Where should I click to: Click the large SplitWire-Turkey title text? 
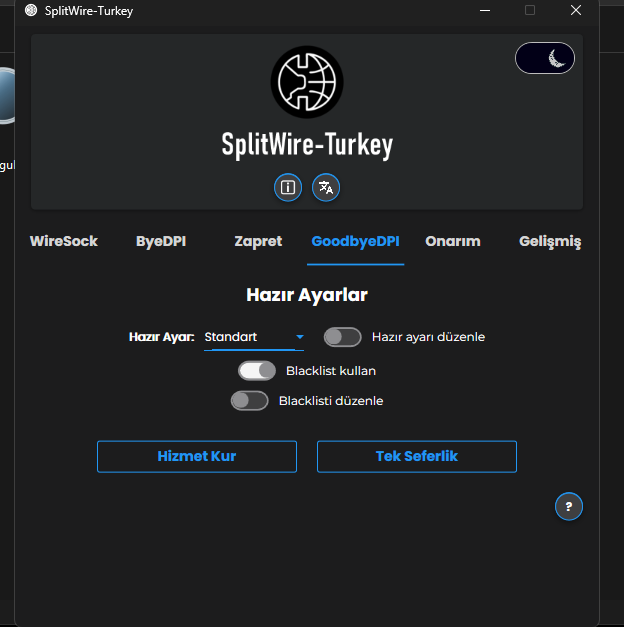pos(307,144)
